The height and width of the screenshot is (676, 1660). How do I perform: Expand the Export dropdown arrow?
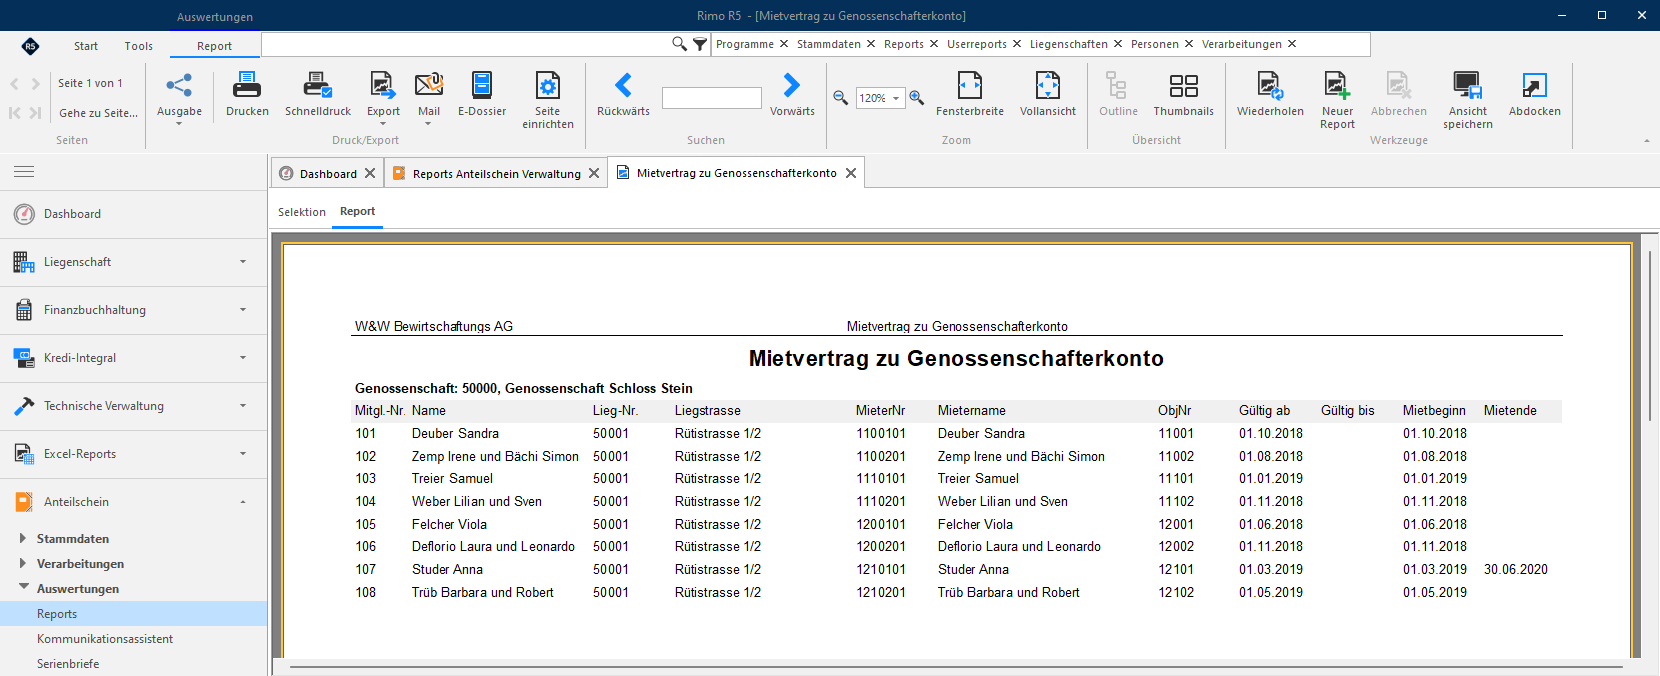point(383,124)
